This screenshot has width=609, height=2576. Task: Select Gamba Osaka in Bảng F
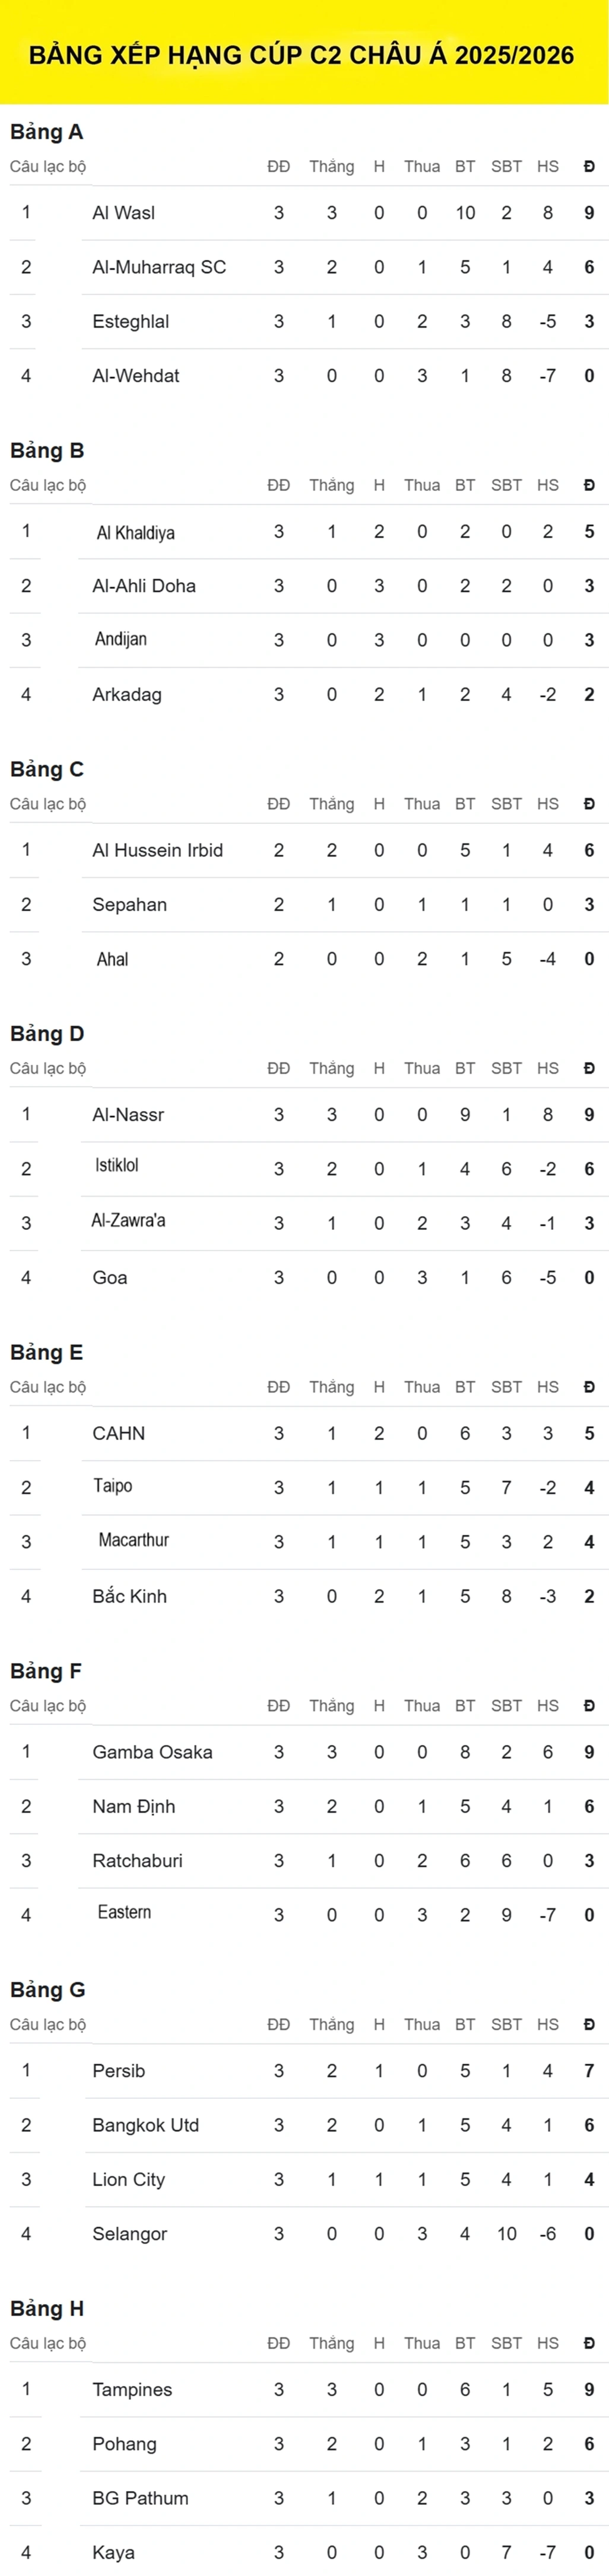(152, 1752)
